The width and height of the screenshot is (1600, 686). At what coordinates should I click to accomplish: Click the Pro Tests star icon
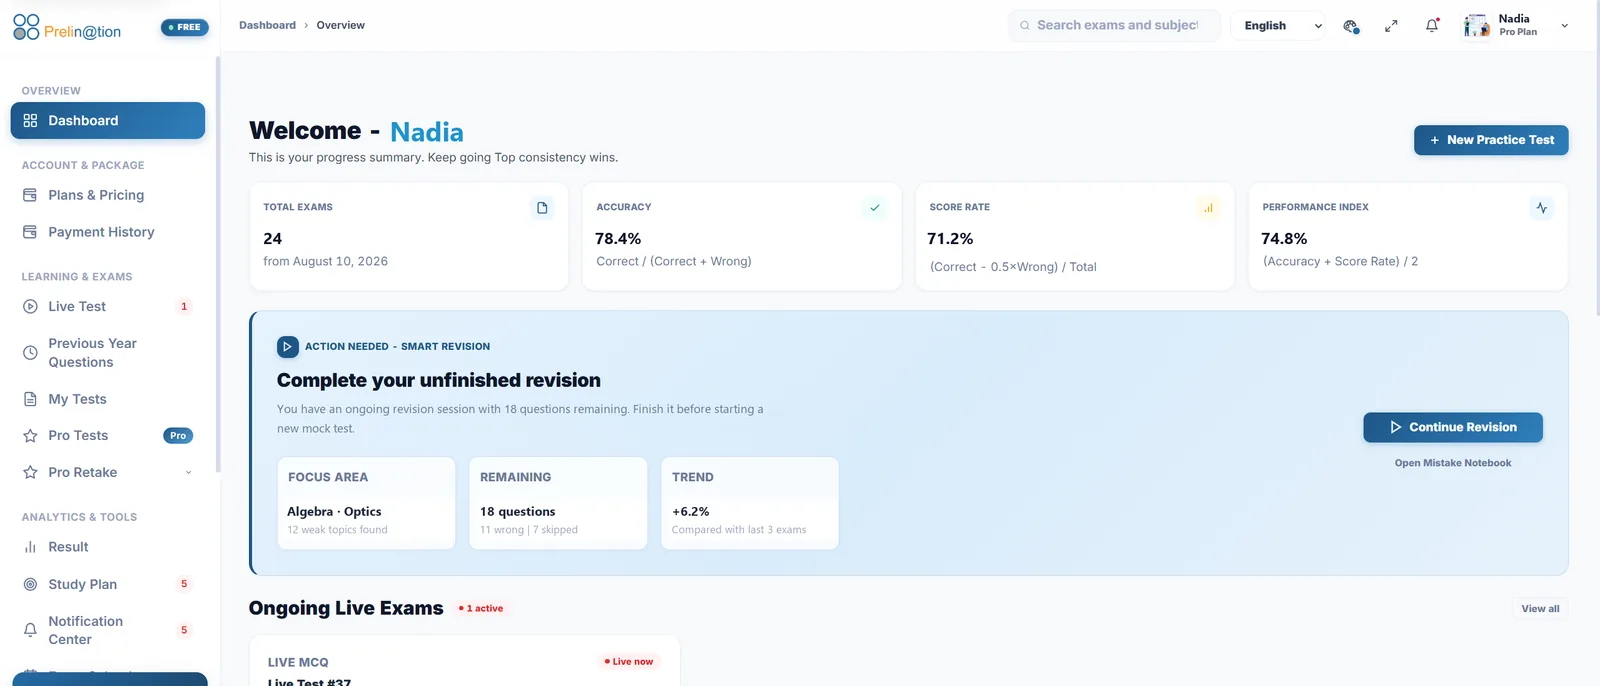click(30, 436)
